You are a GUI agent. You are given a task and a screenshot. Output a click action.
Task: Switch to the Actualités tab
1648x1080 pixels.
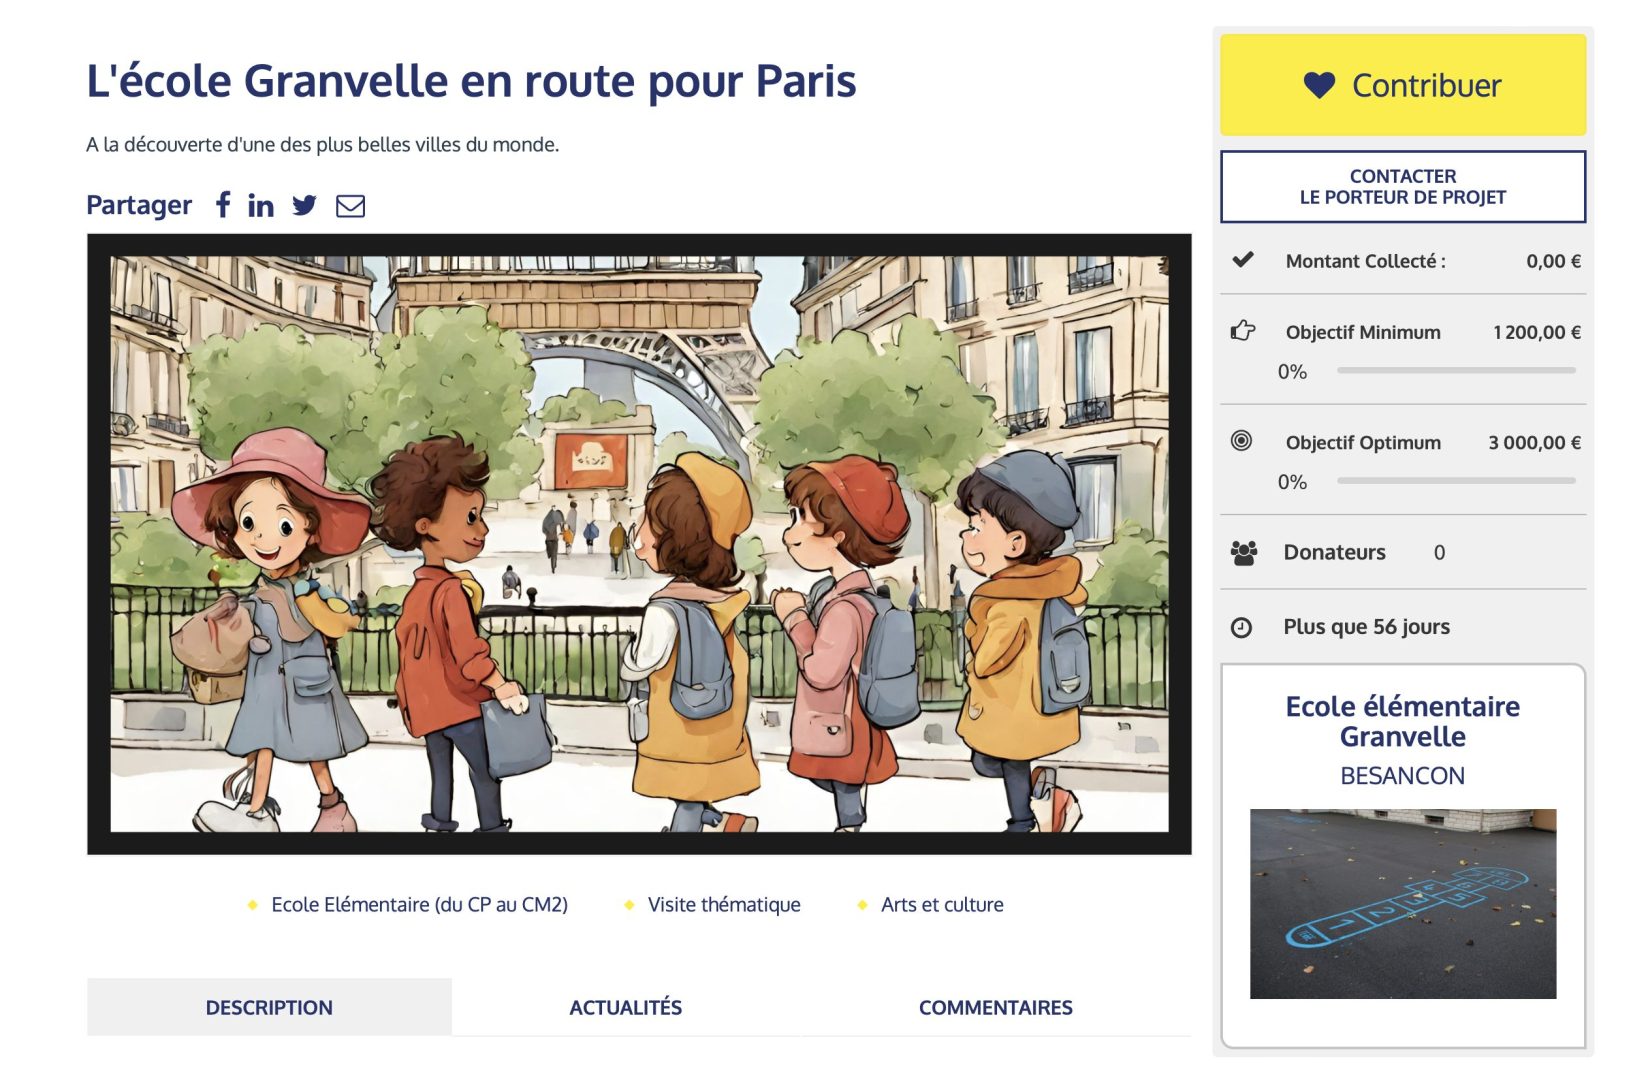(x=625, y=1007)
